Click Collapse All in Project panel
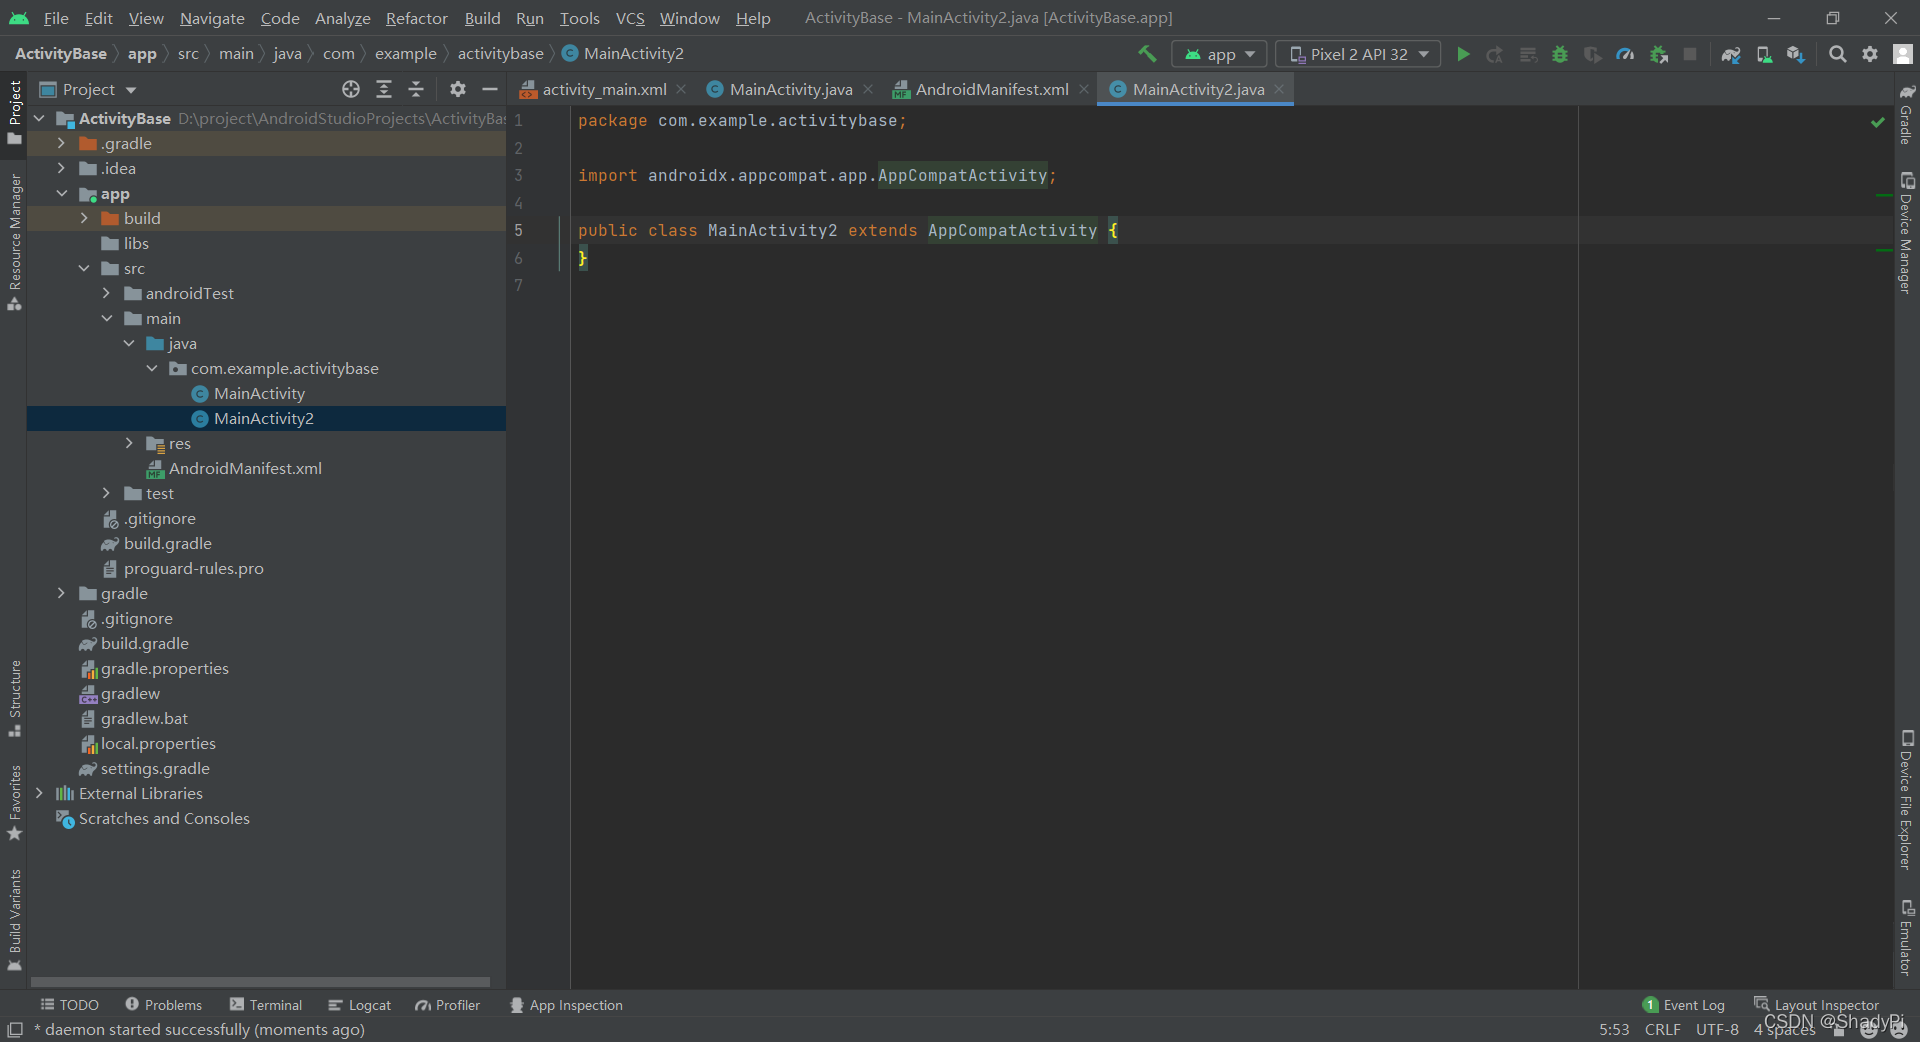This screenshot has height=1042, width=1920. pos(416,89)
